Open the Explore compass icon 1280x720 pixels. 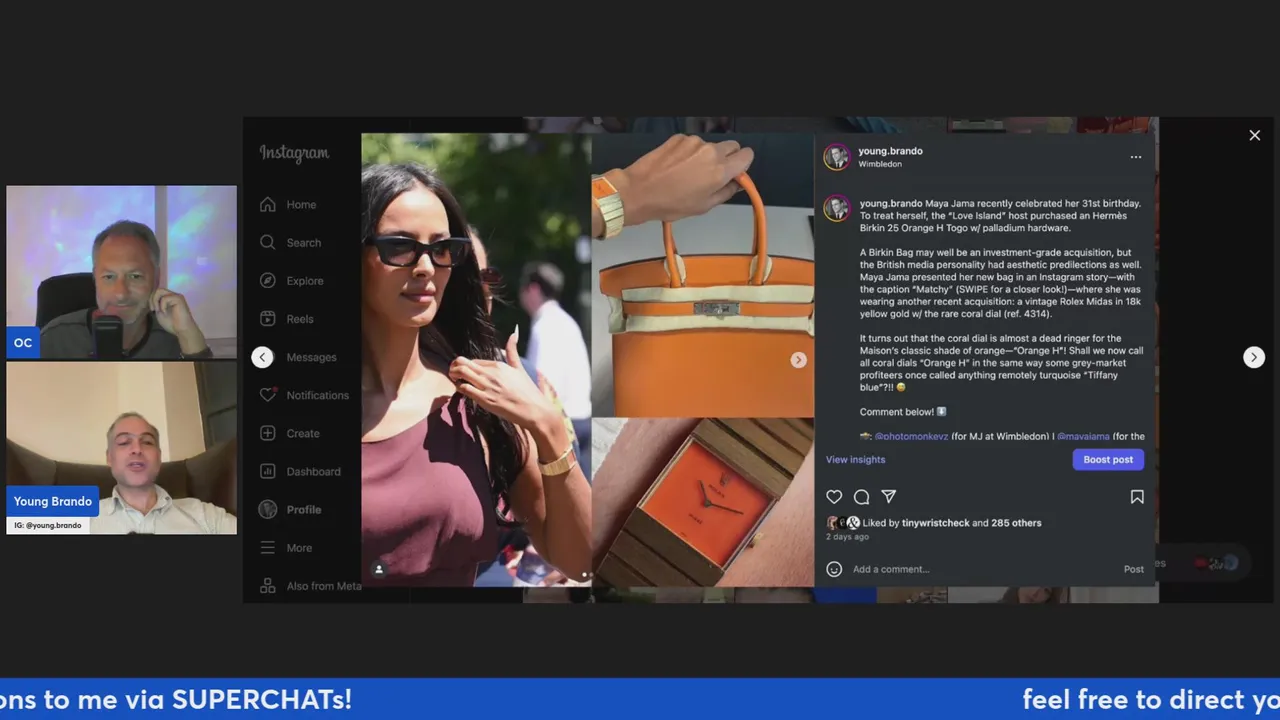(x=267, y=280)
